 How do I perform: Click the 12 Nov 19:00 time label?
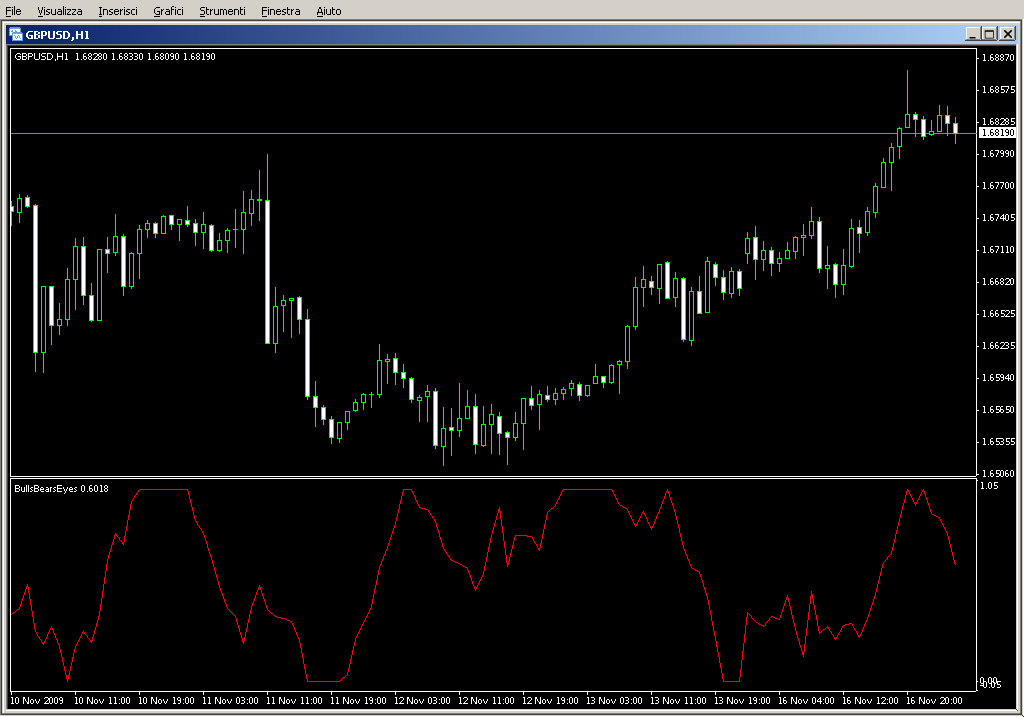[x=551, y=701]
